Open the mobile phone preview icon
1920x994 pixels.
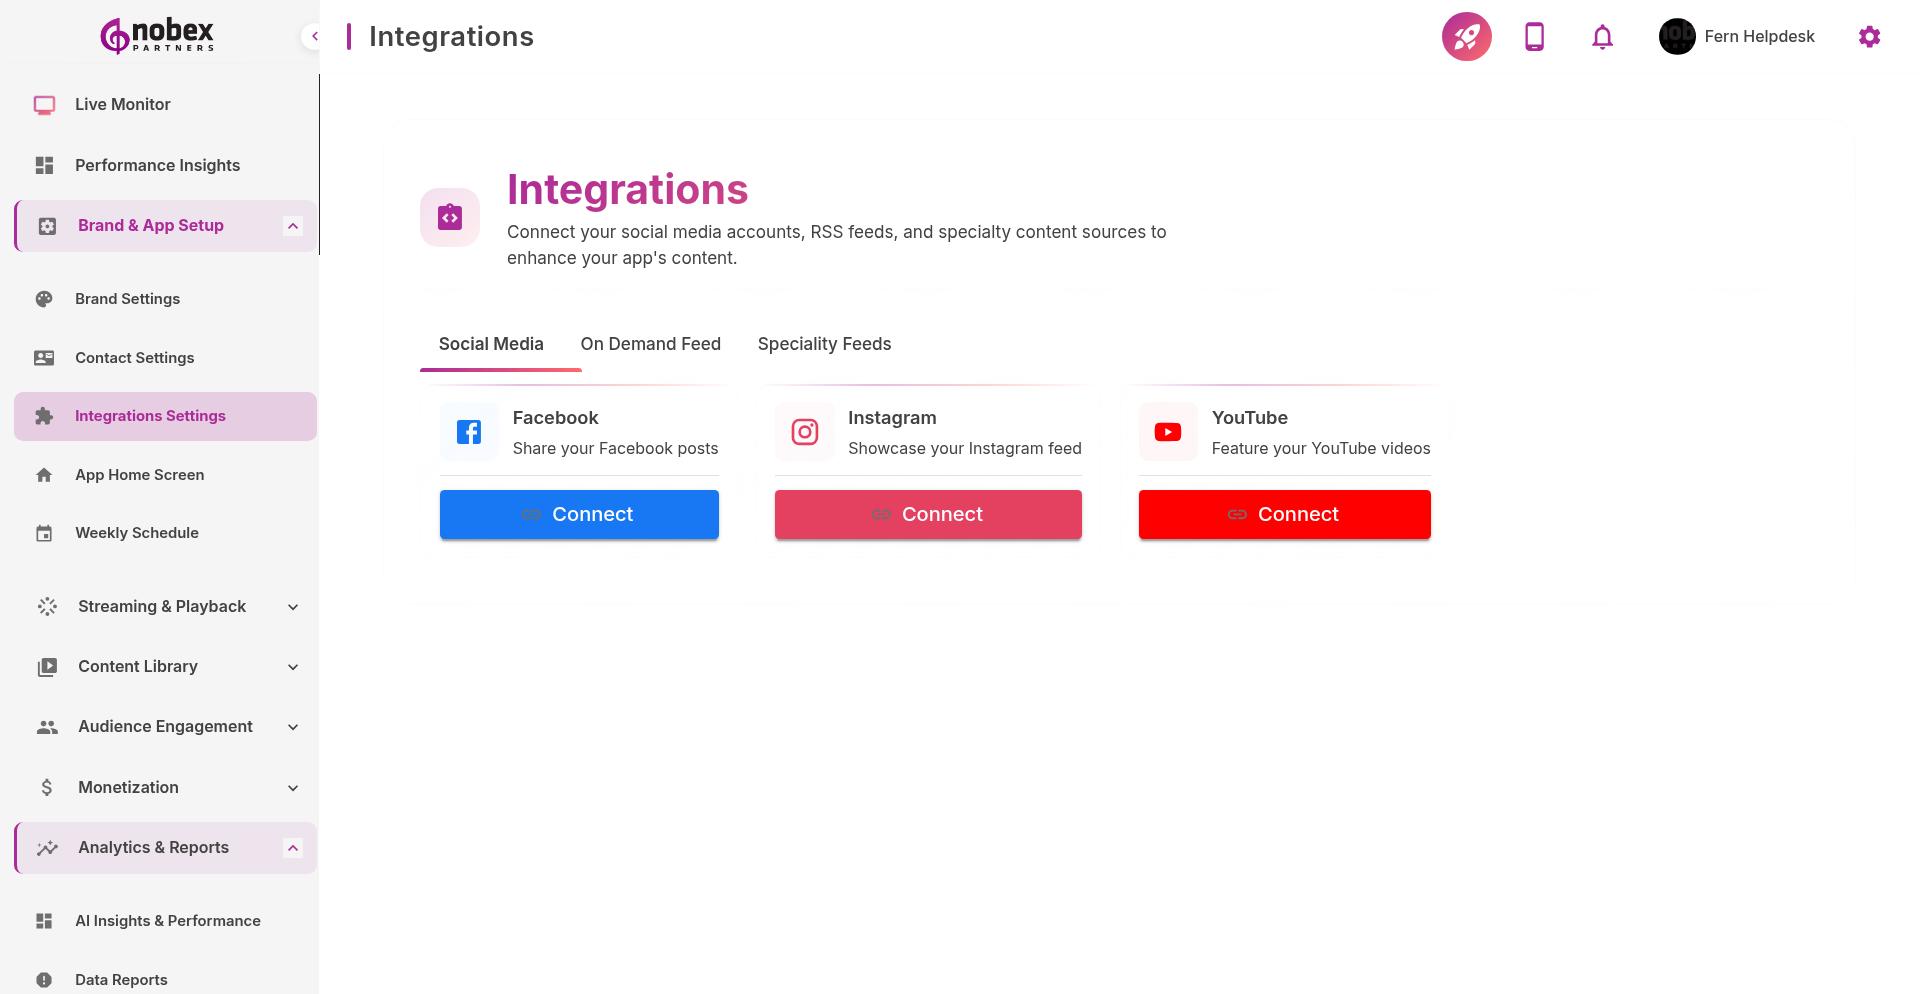1534,36
